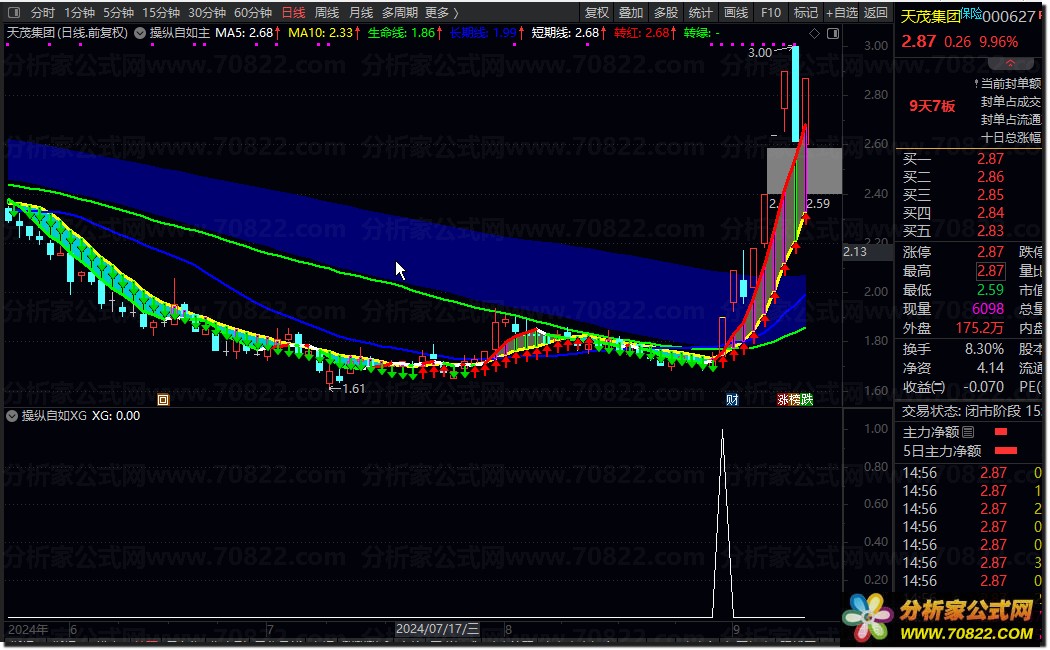The width and height of the screenshot is (1050, 650).
Task: Click the diamond icon in chart header
Action: (x=814, y=33)
